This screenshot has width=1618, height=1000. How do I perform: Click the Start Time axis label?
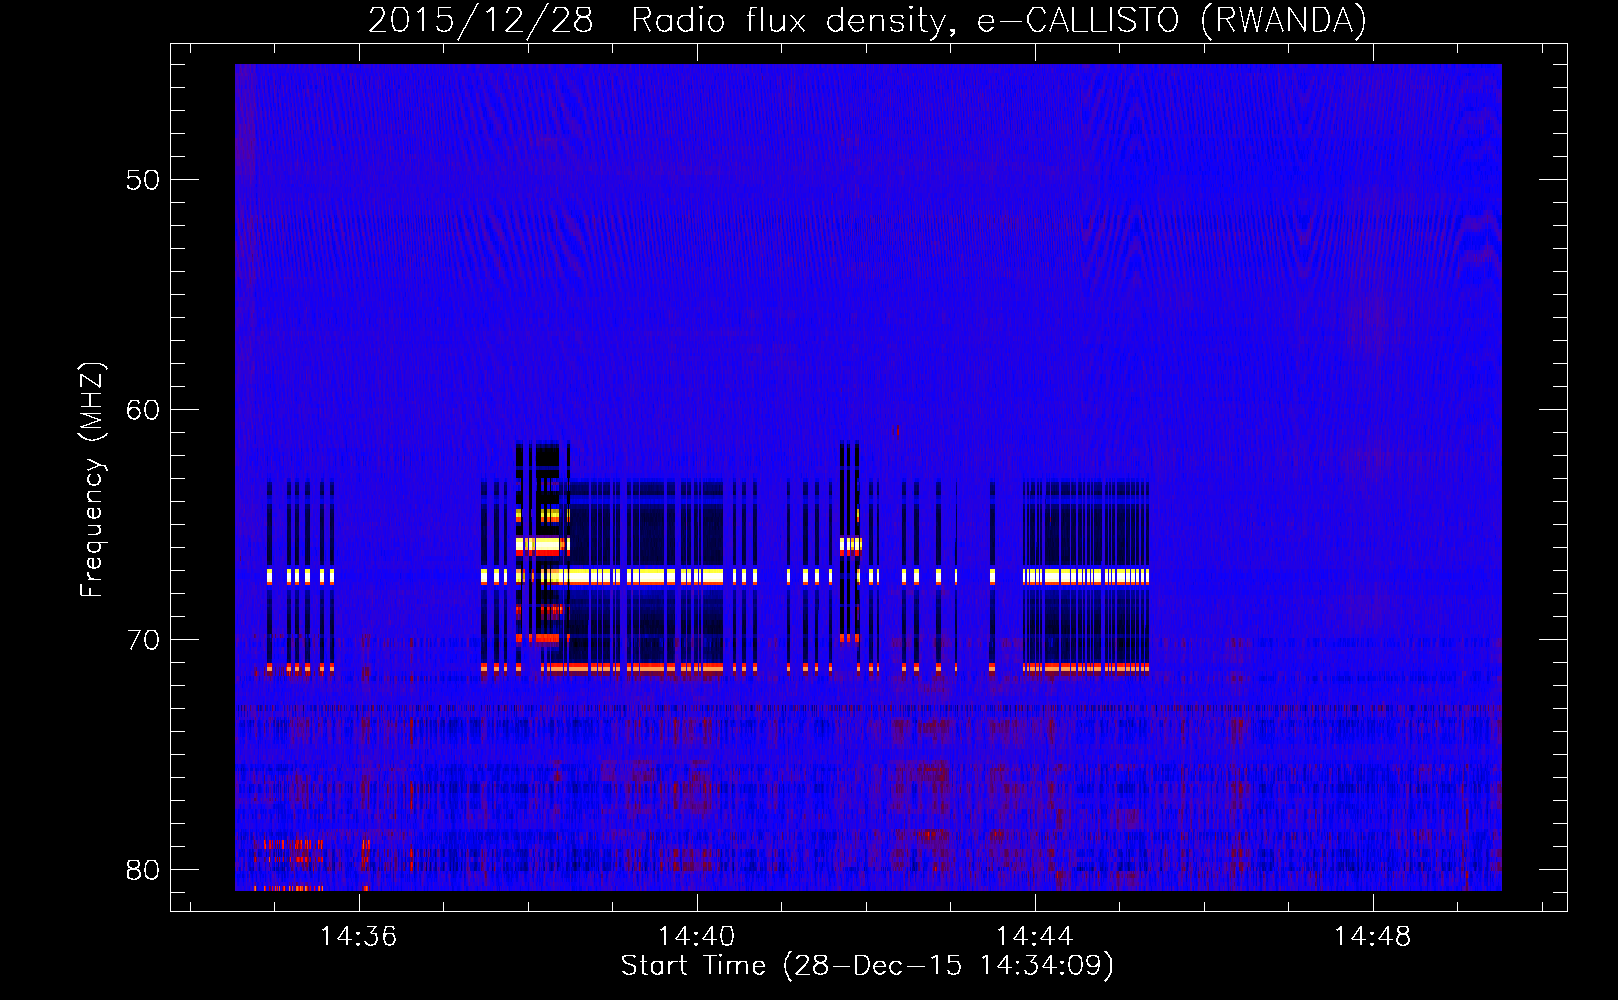click(x=867, y=966)
